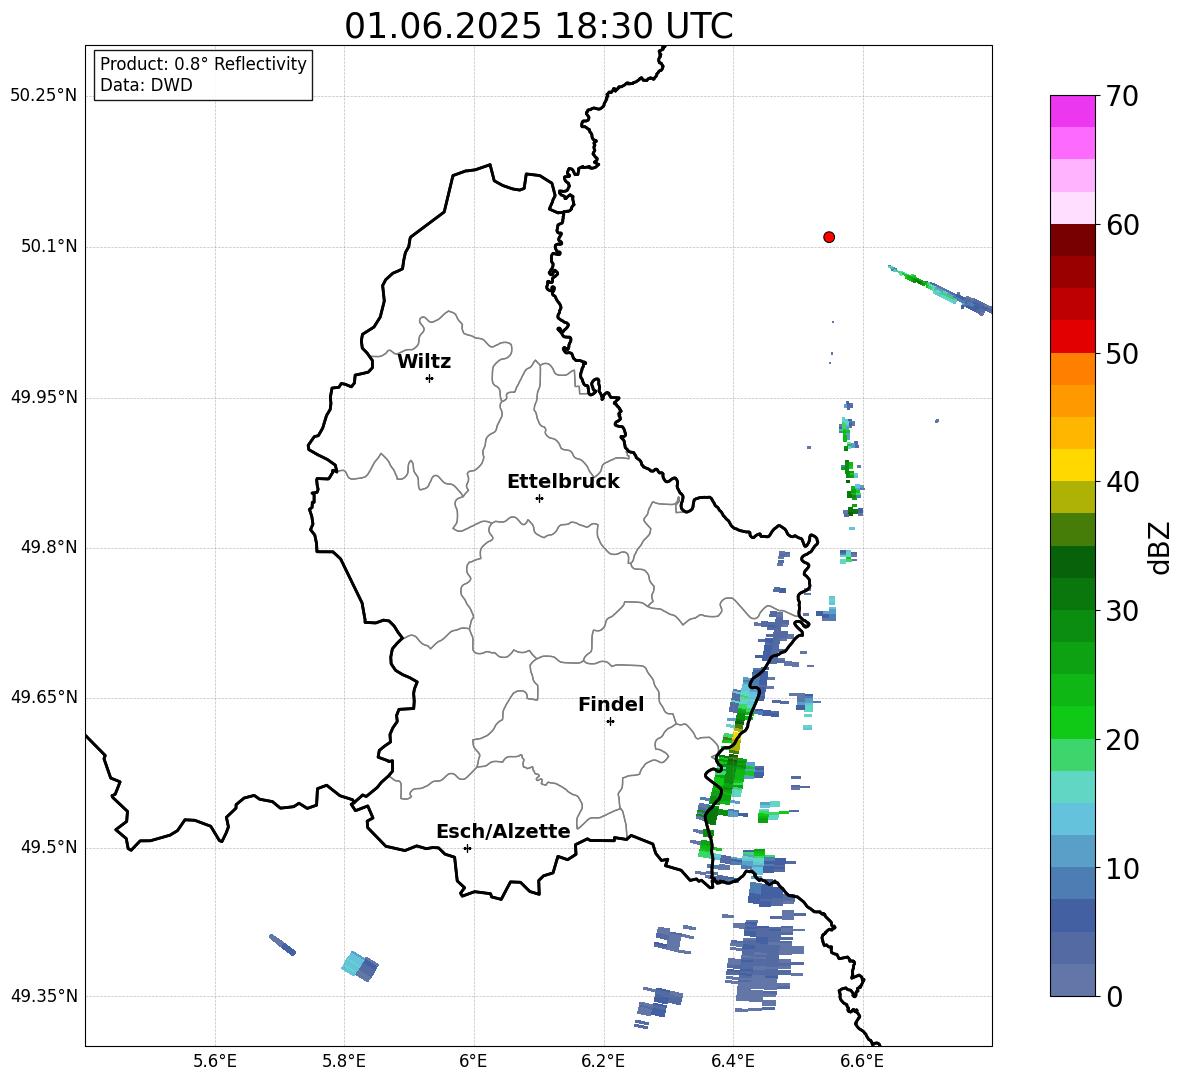Click the colorbar tick label 70
Screen dimensions: 1184x1081
1122,97
